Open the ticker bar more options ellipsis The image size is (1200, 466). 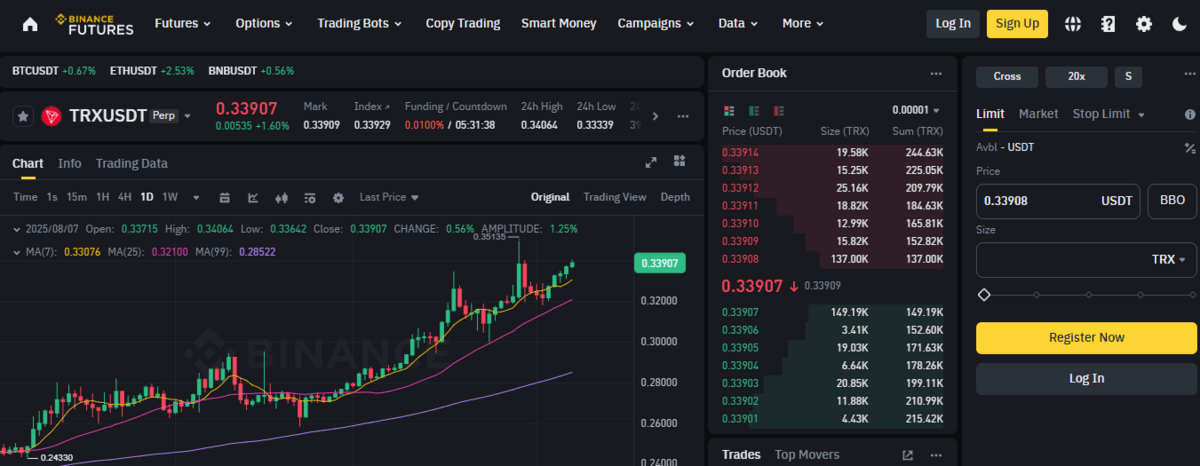[x=684, y=116]
